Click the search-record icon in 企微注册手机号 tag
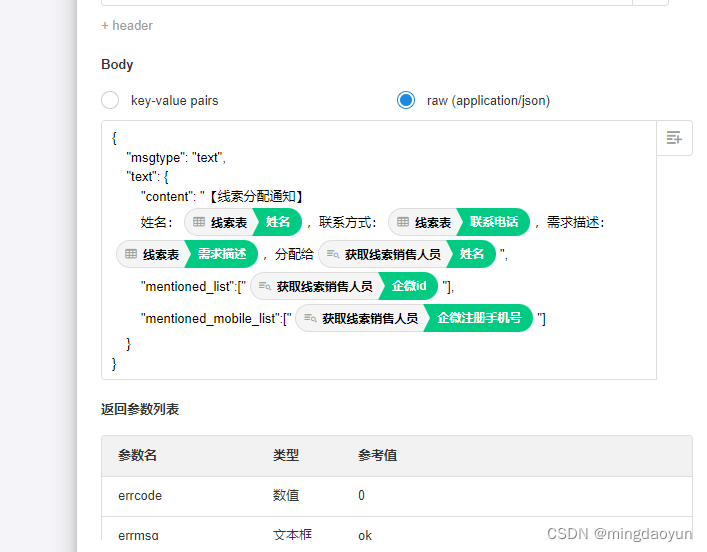Screen dimensions: 707x552 (x=310, y=318)
